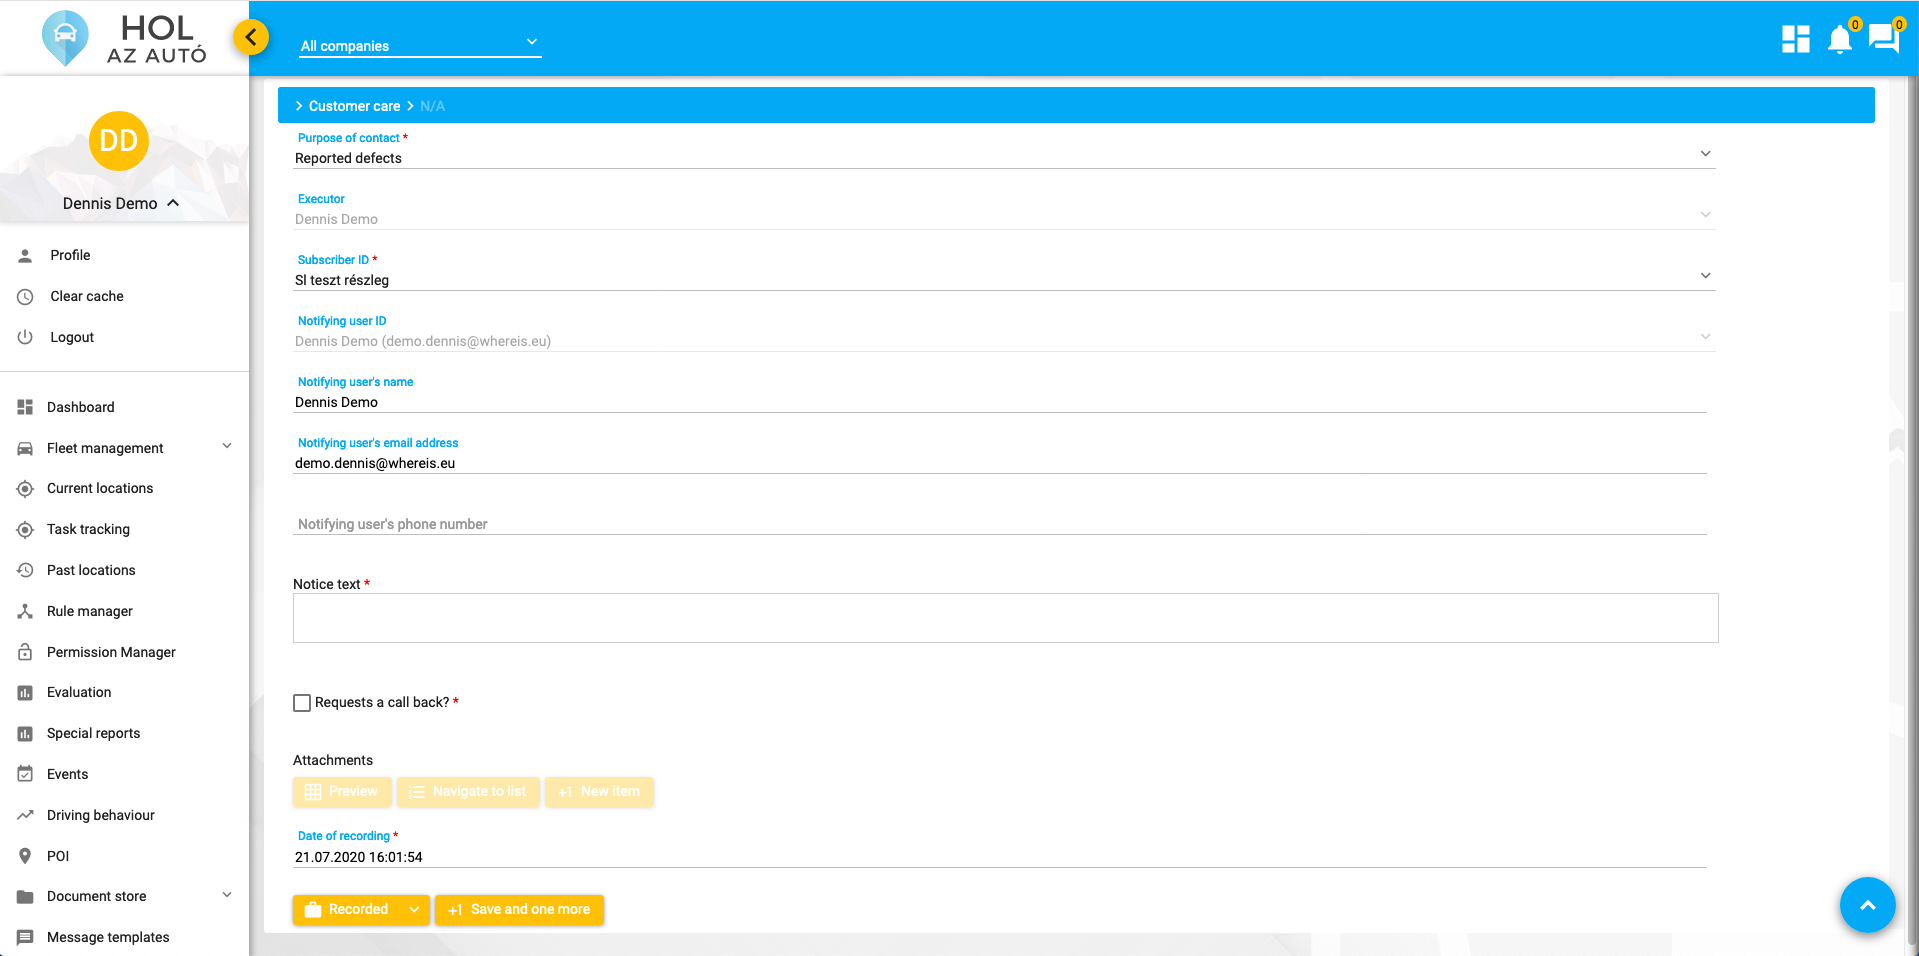Viewport: 1919px width, 956px height.
Task: Open the Recorded status dropdown arrow
Action: click(414, 910)
